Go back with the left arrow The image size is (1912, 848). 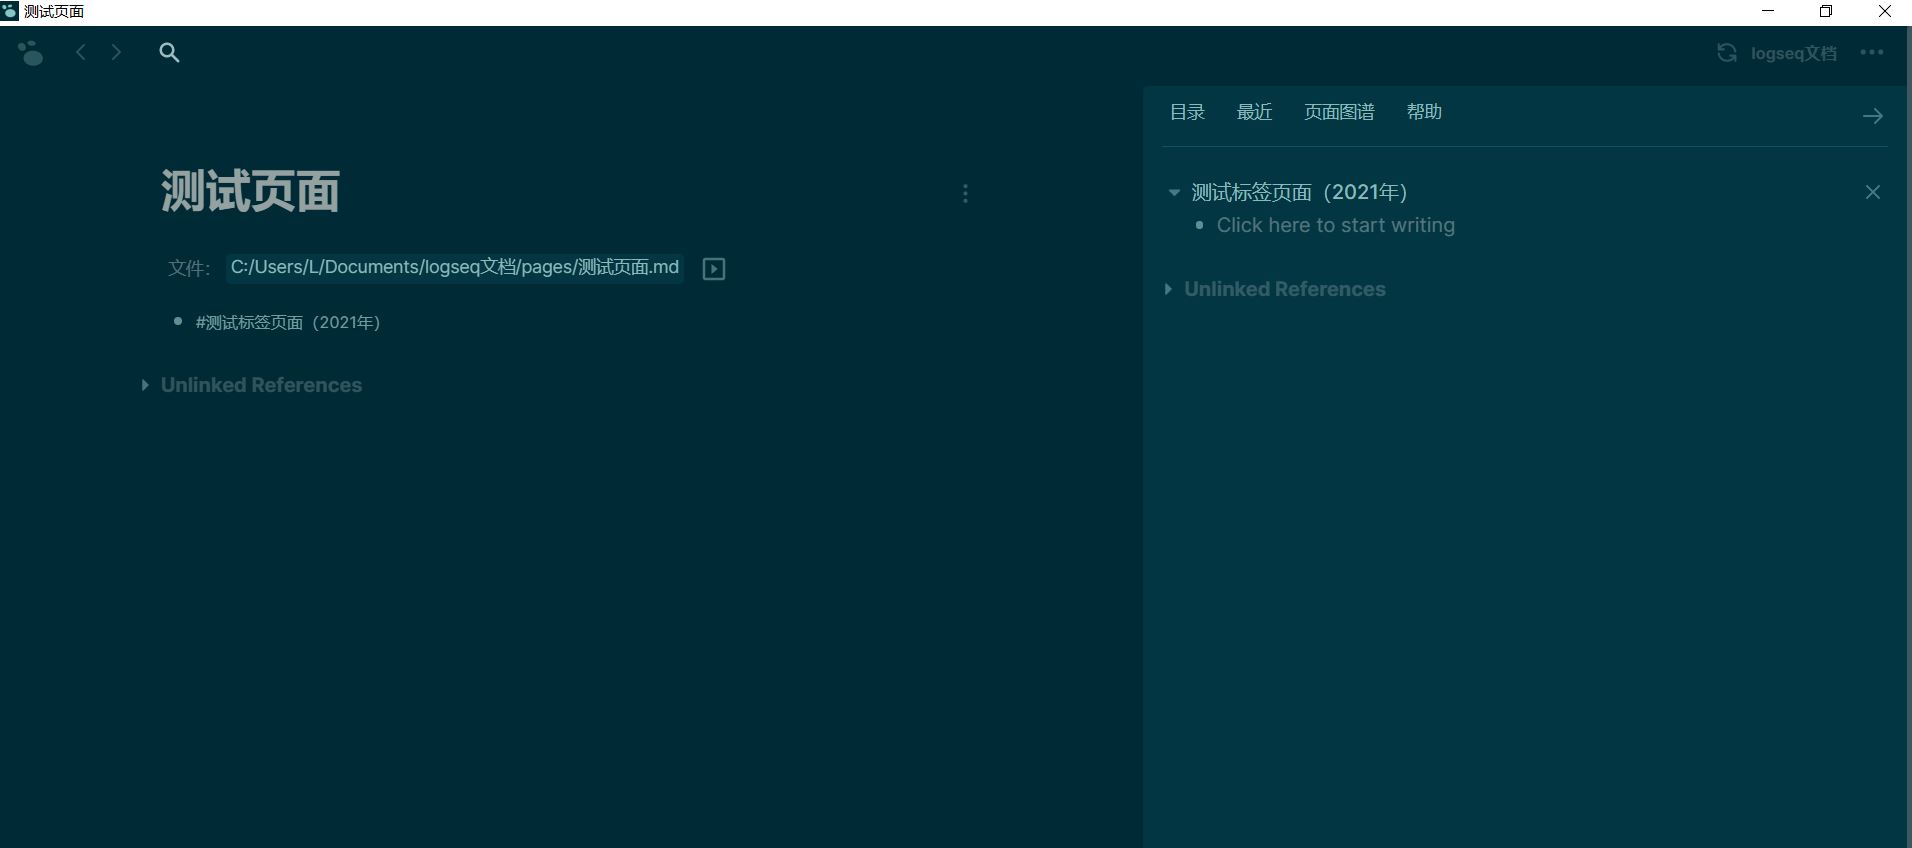pyautogui.click(x=81, y=52)
